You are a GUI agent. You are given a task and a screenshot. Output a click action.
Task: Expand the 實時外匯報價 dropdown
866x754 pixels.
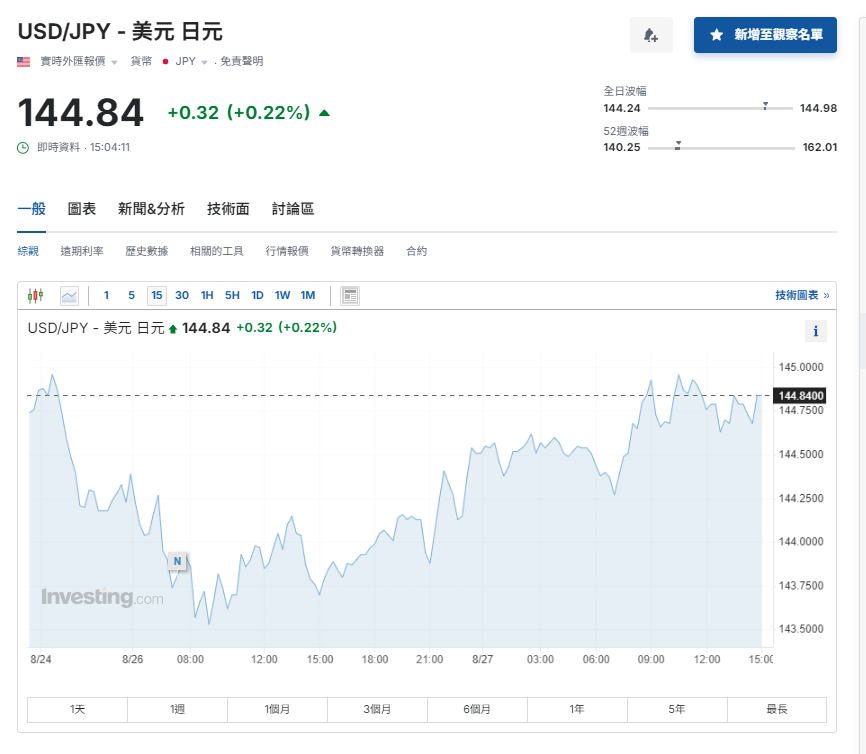pyautogui.click(x=114, y=62)
